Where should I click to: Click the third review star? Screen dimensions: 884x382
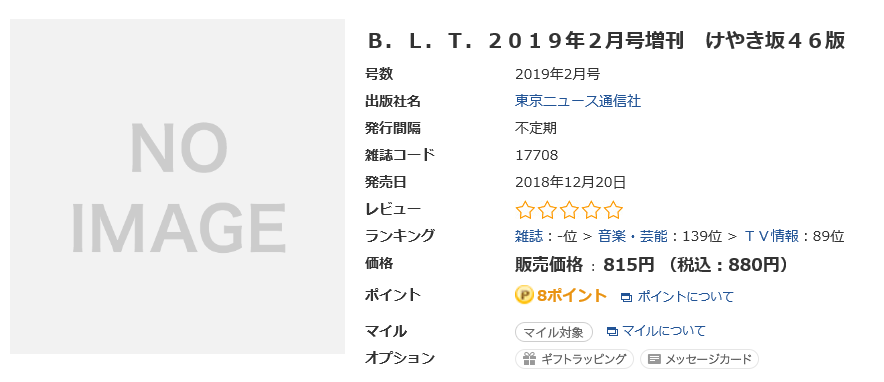pos(569,210)
